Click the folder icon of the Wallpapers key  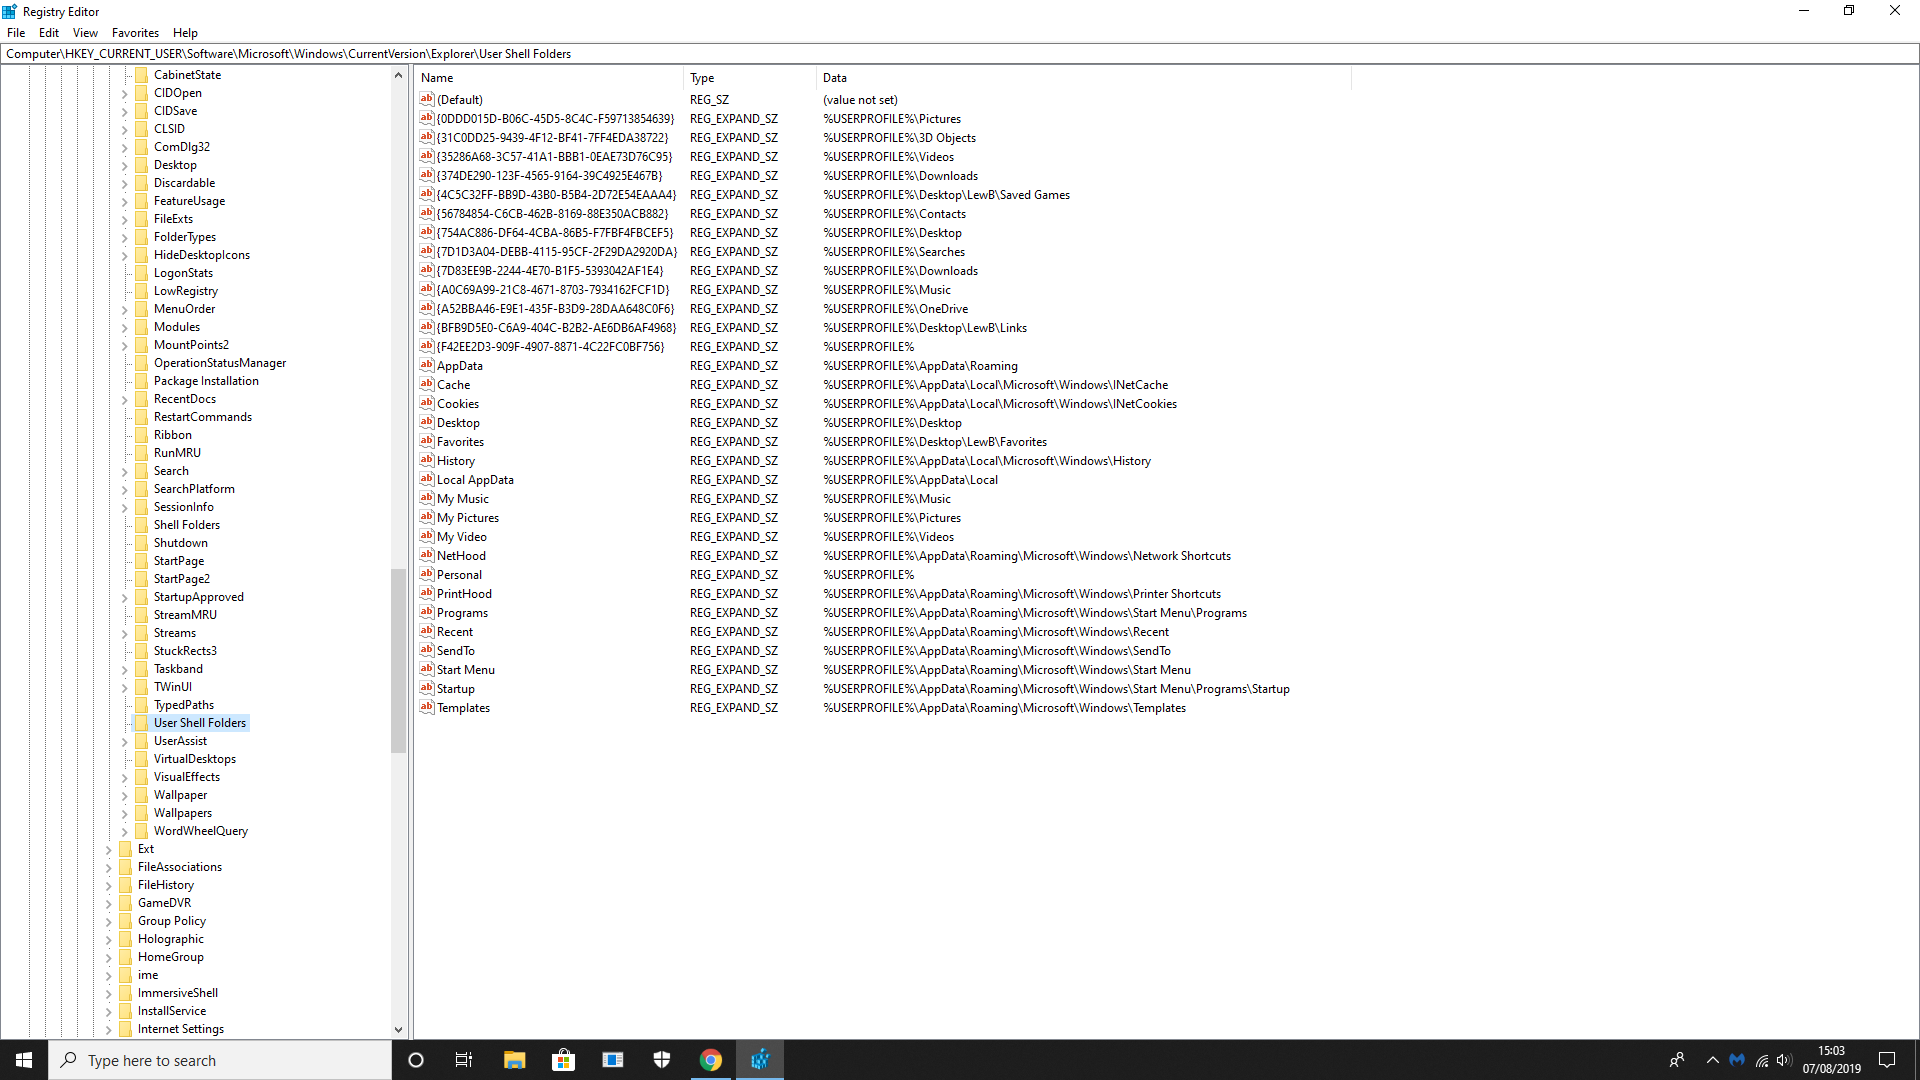point(142,813)
